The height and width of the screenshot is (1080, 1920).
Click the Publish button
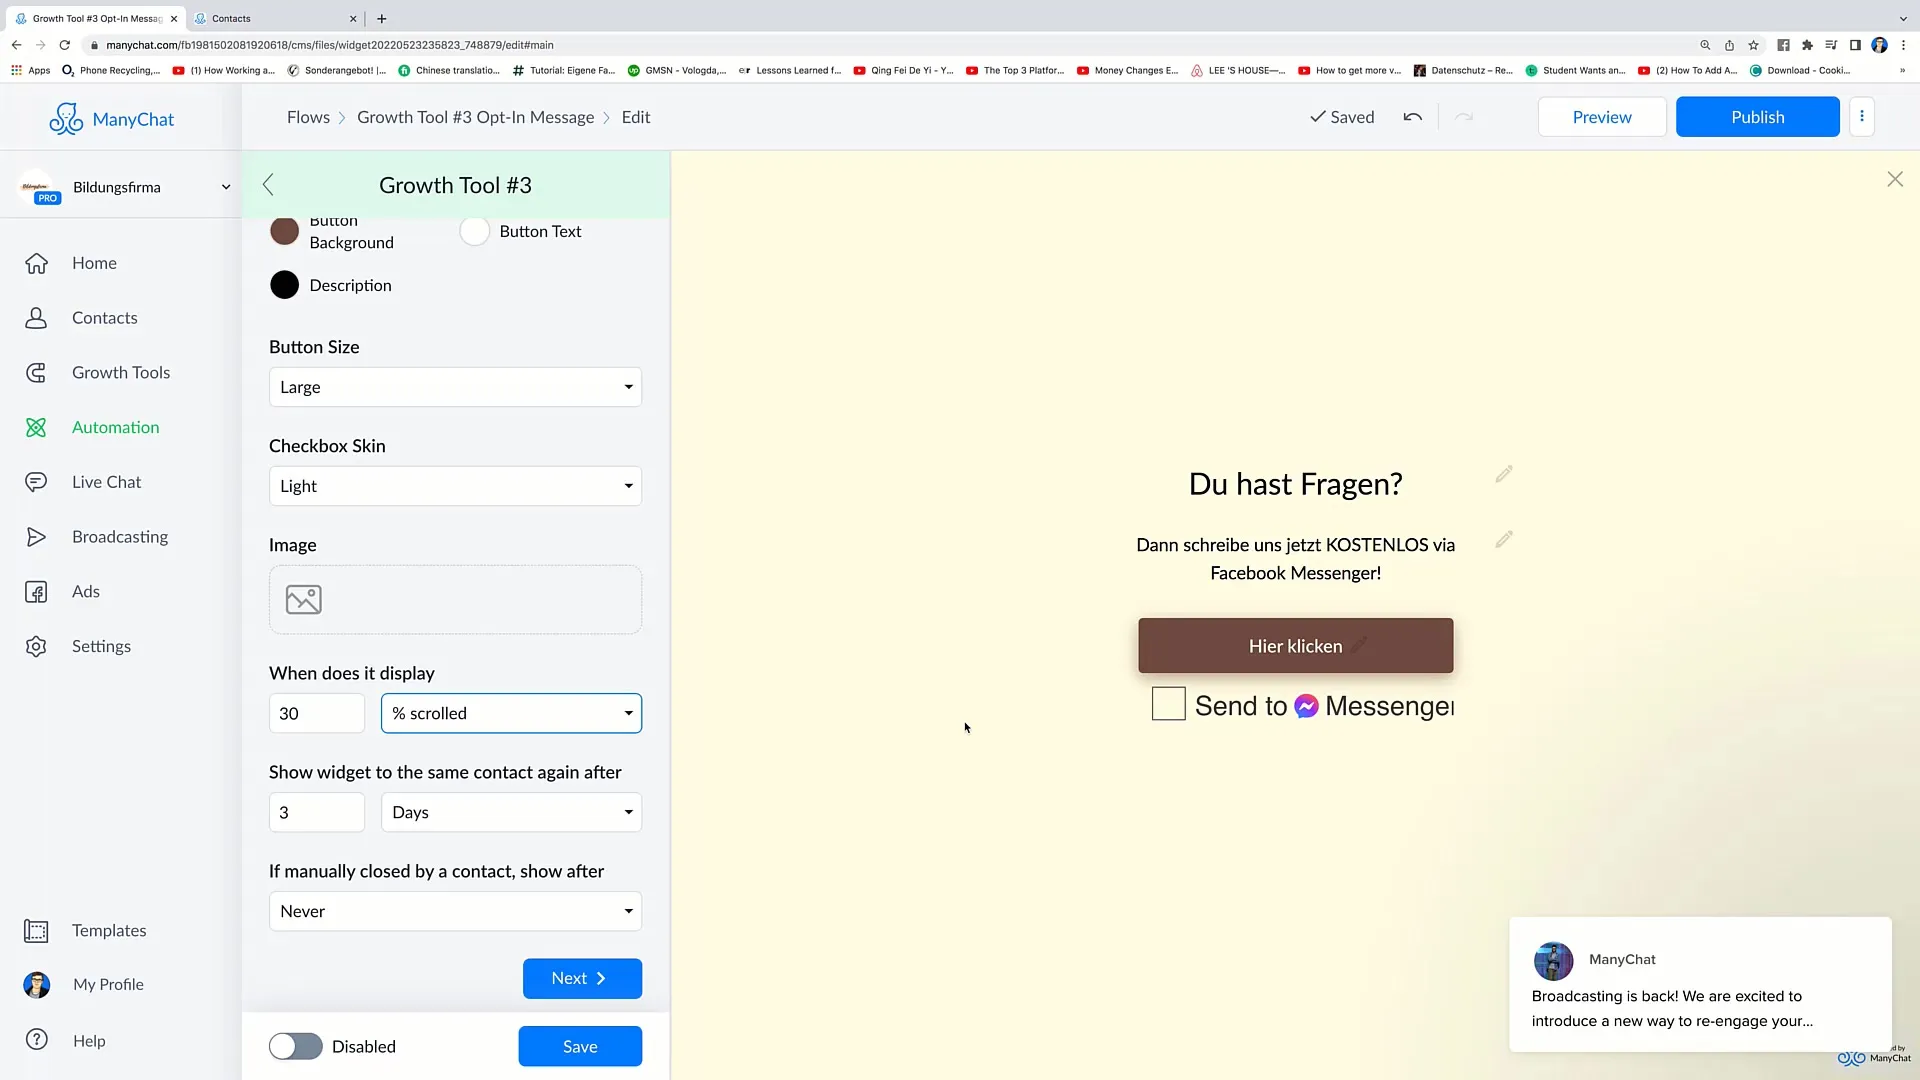tap(1758, 116)
